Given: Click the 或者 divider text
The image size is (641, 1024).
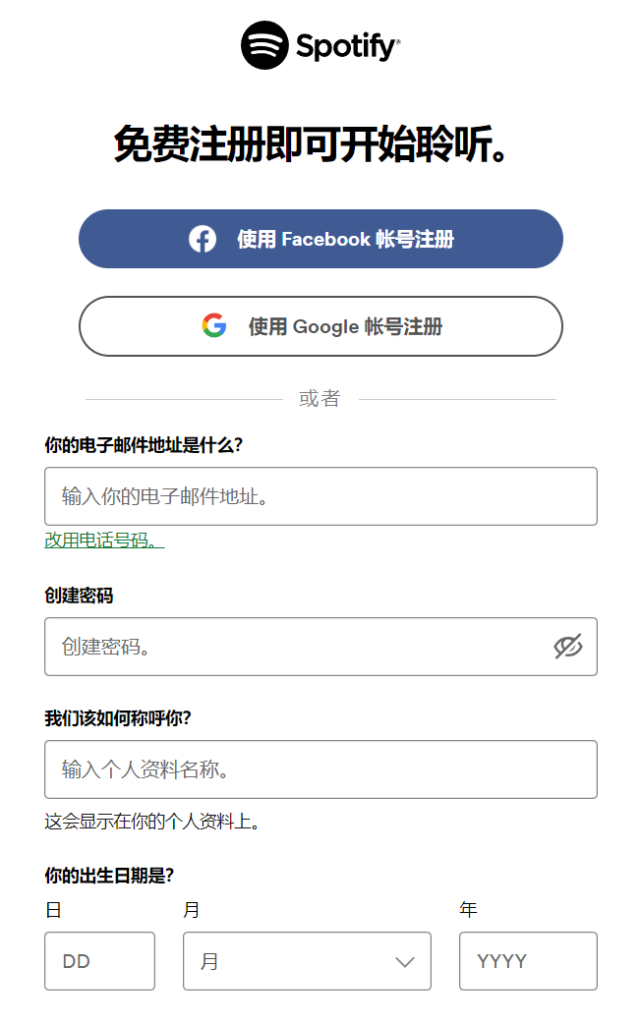Looking at the screenshot, I should click(x=320, y=397).
